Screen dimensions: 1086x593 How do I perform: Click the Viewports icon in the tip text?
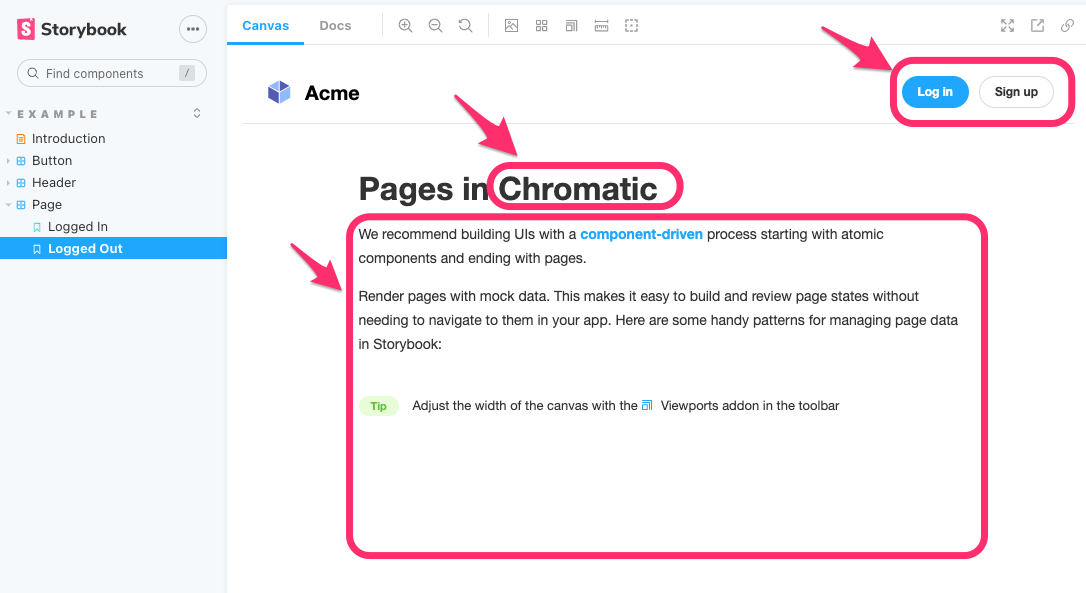(x=647, y=405)
